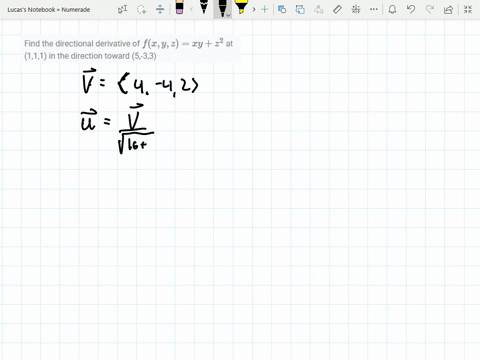
Task: Click the Ink to Shape icon
Action: tap(300, 9)
